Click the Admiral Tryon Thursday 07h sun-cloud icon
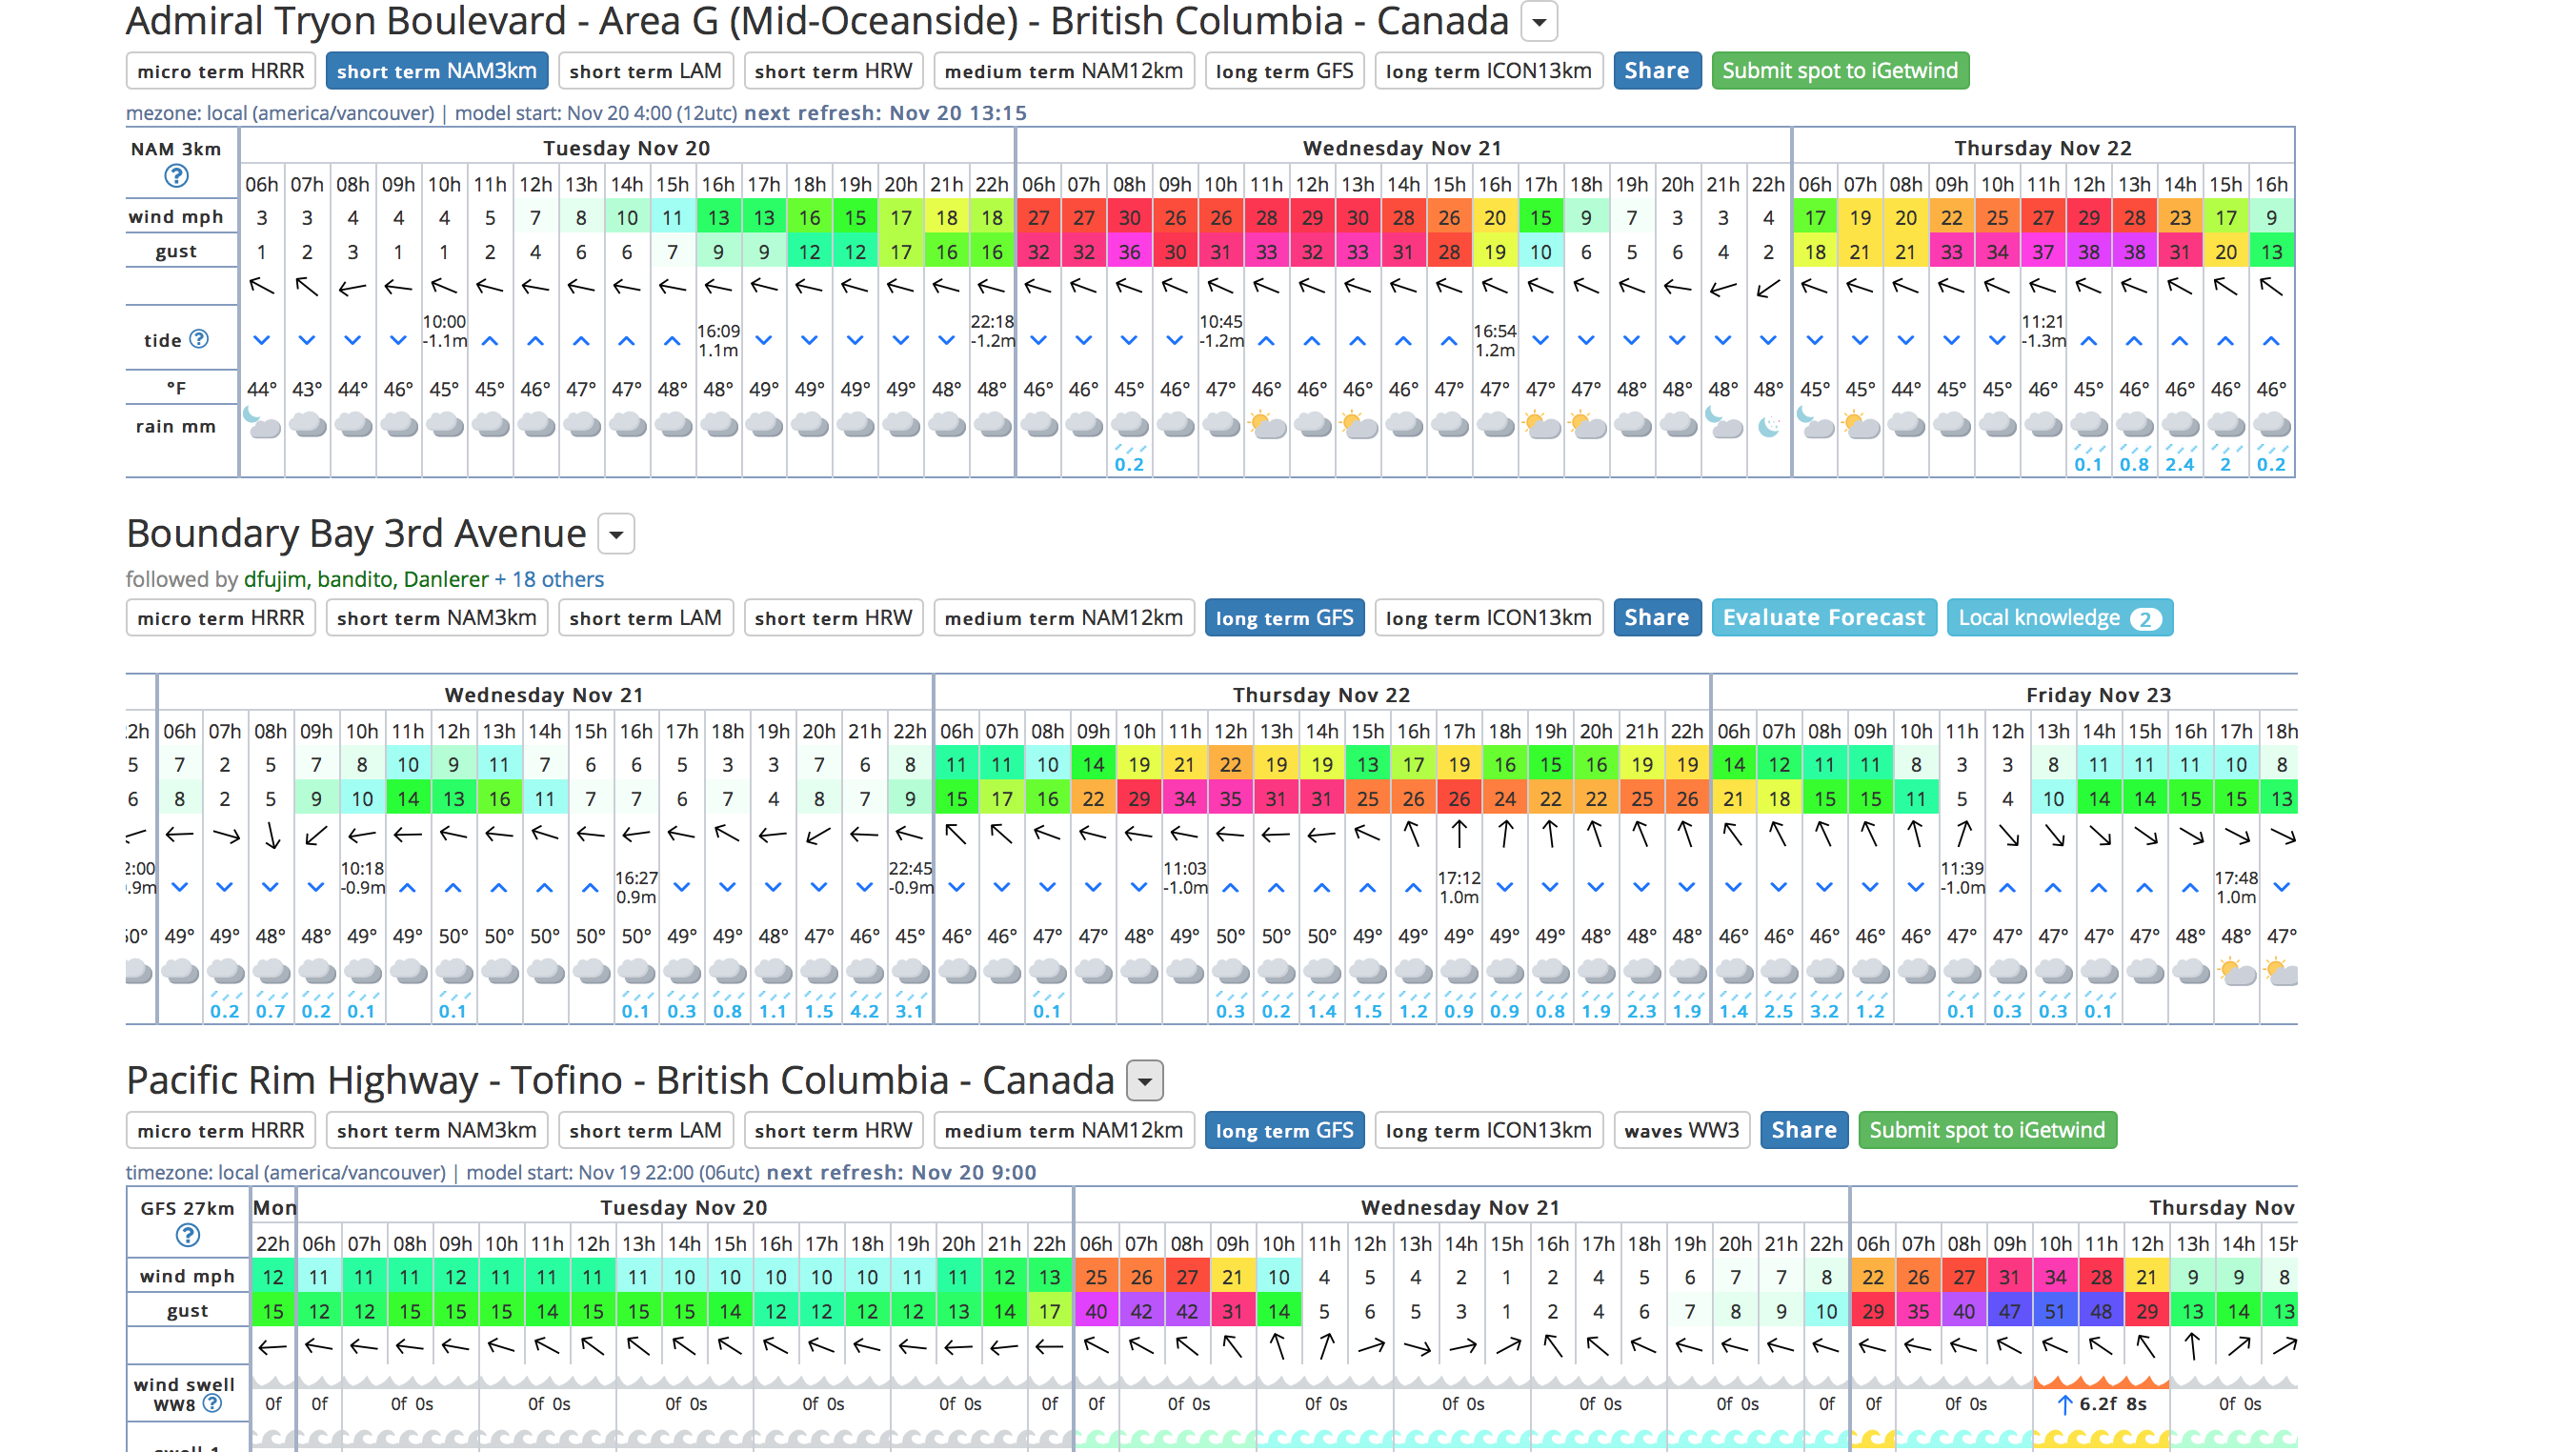2576x1452 pixels. 1860,424
